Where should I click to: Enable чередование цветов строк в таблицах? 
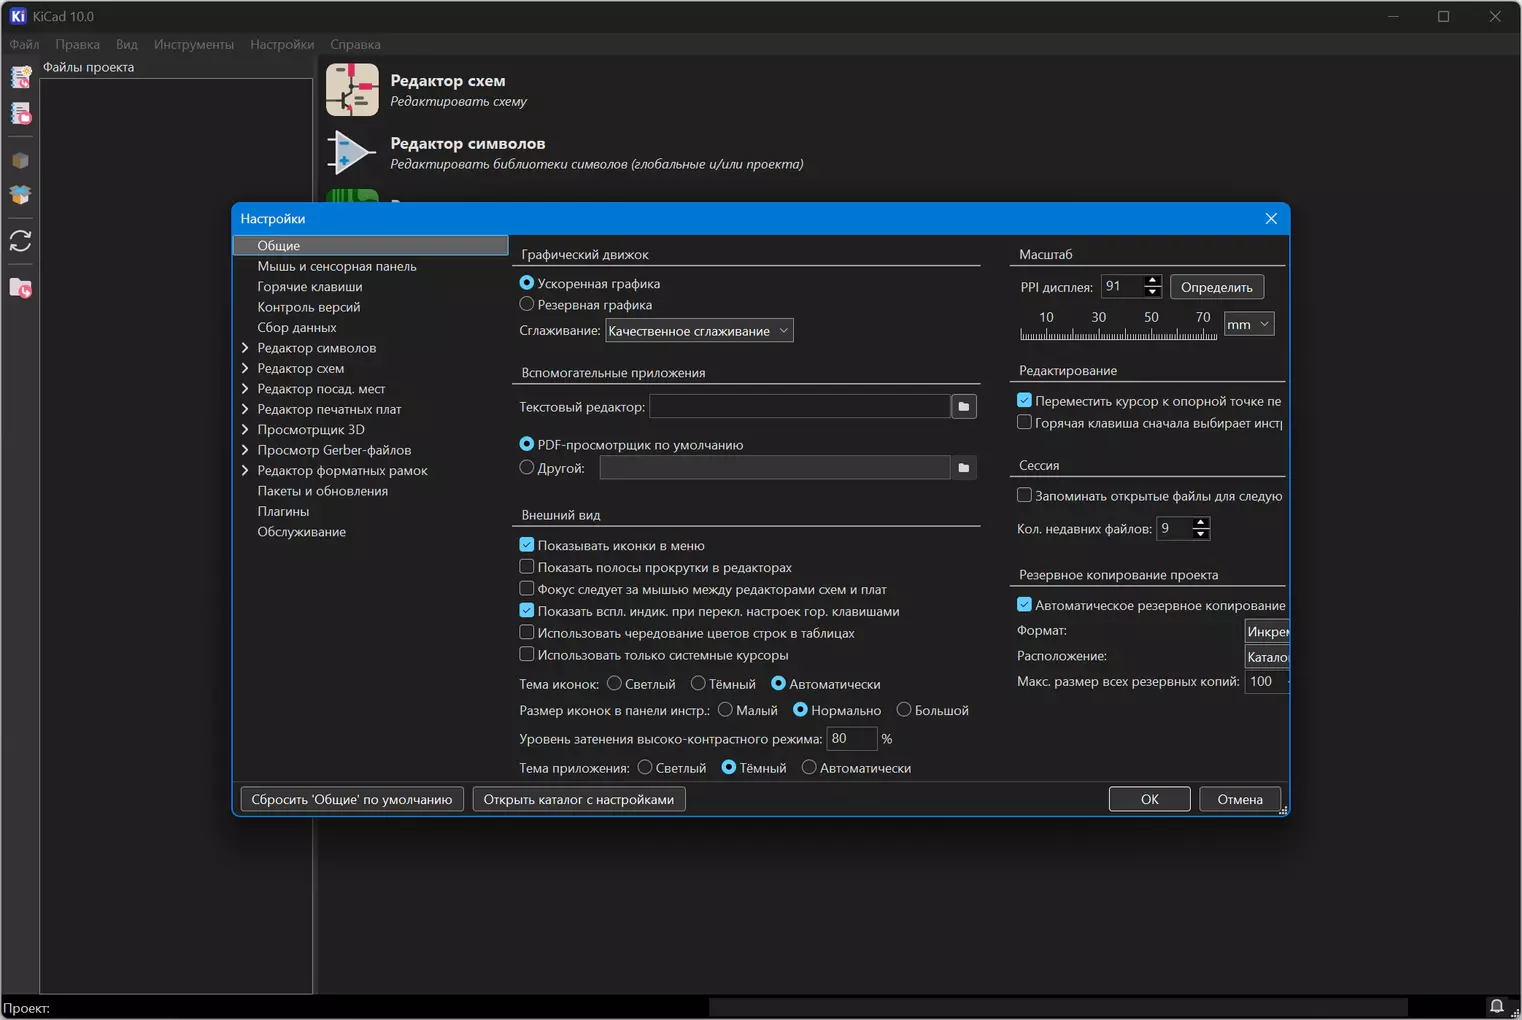(x=527, y=633)
